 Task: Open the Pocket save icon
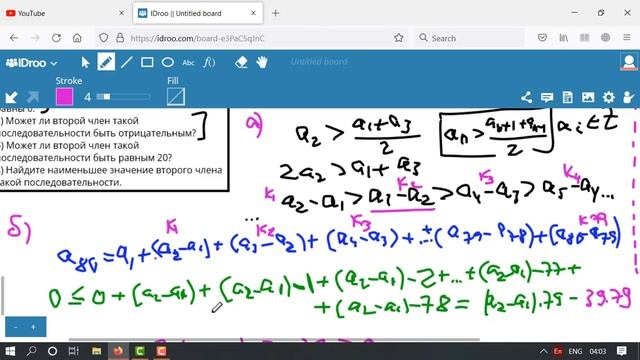[542, 38]
